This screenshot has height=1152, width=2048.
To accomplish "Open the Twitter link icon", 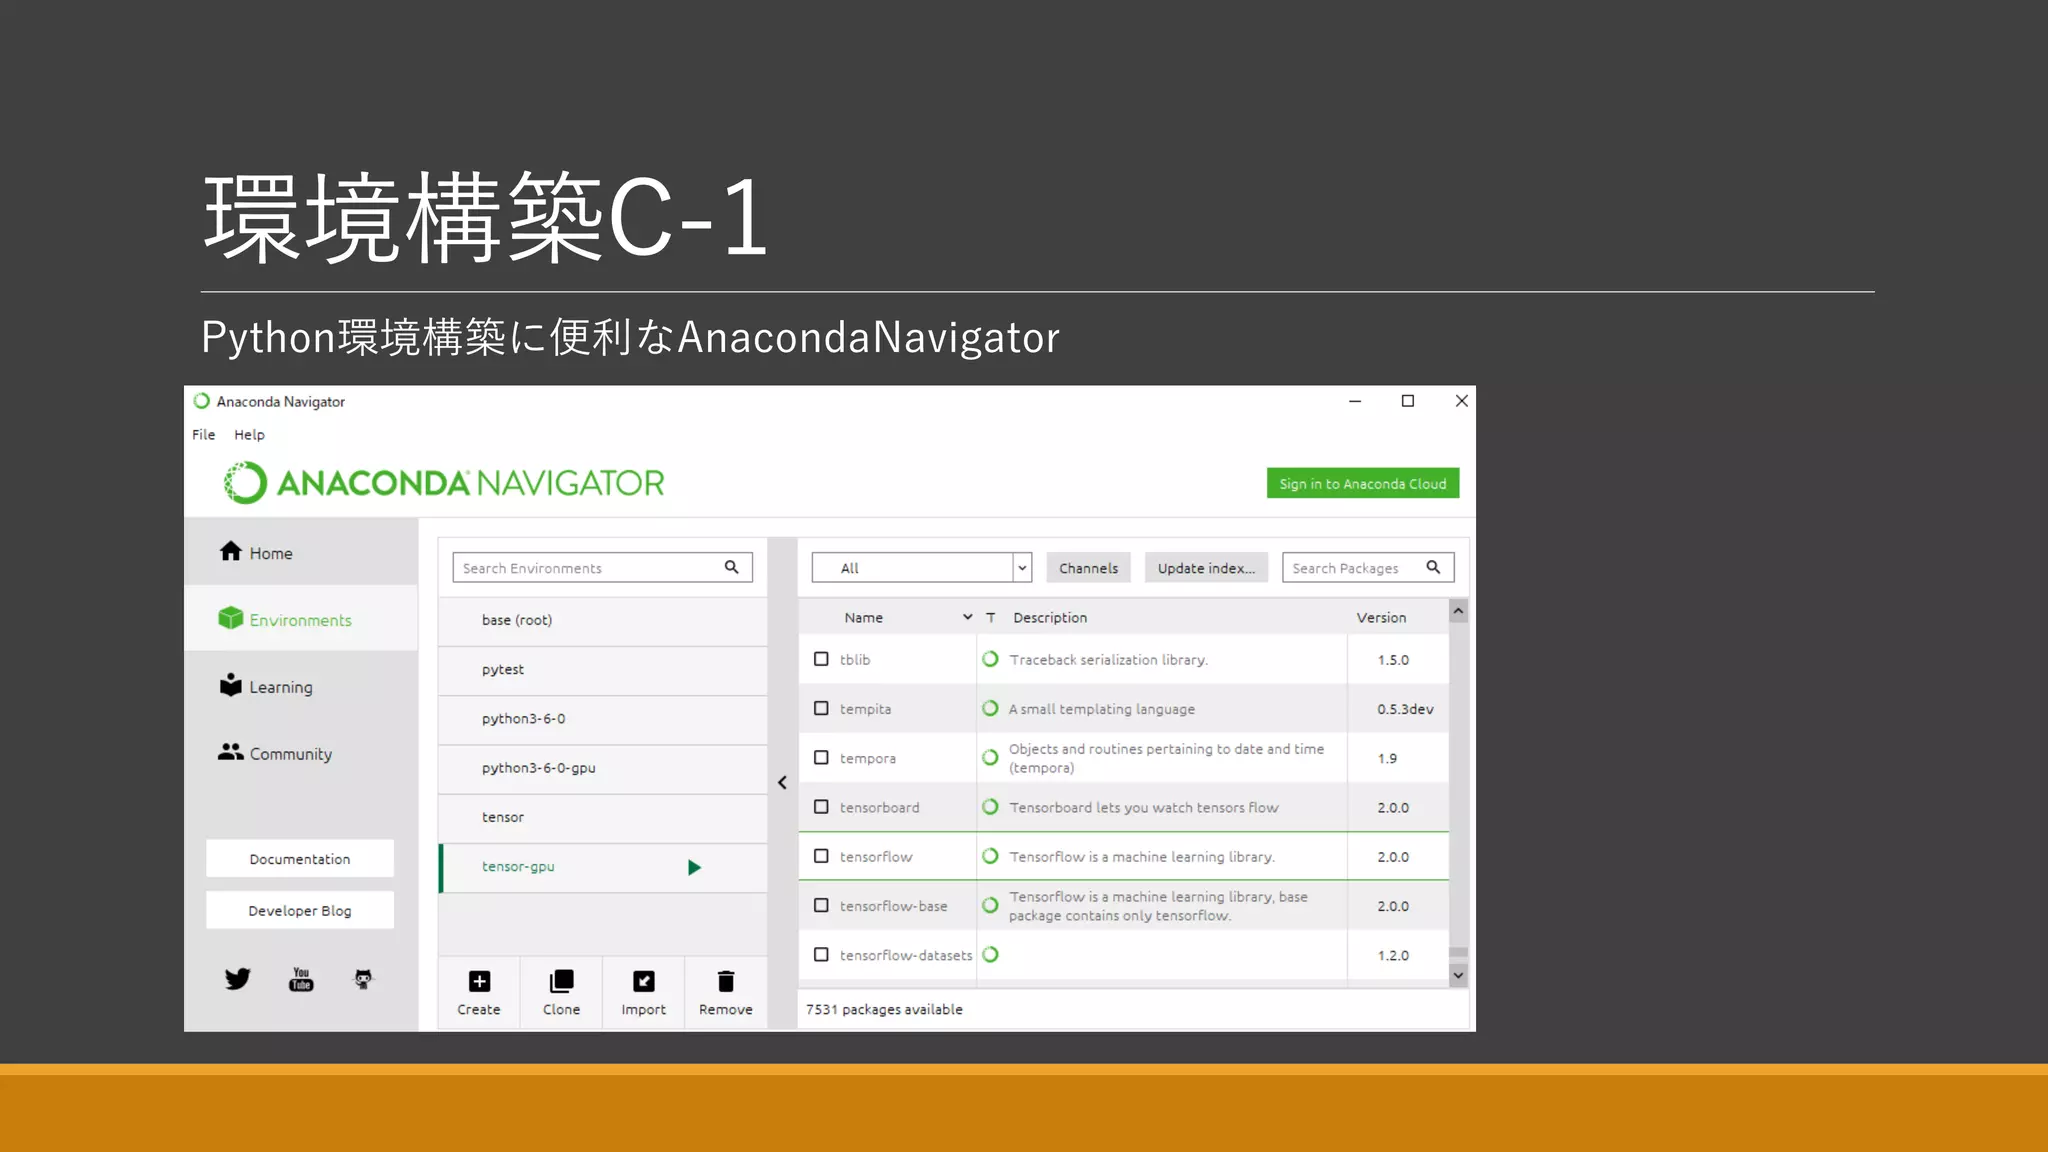I will click(237, 979).
